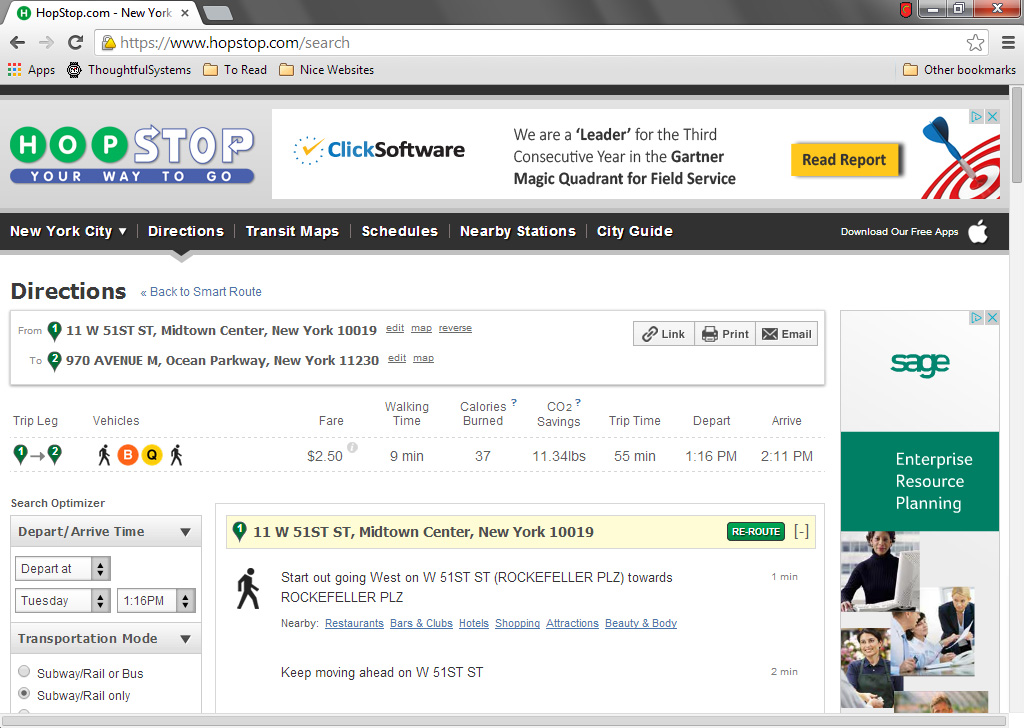Click the yellow Q train icon
The width and height of the screenshot is (1024, 728).
(x=152, y=455)
